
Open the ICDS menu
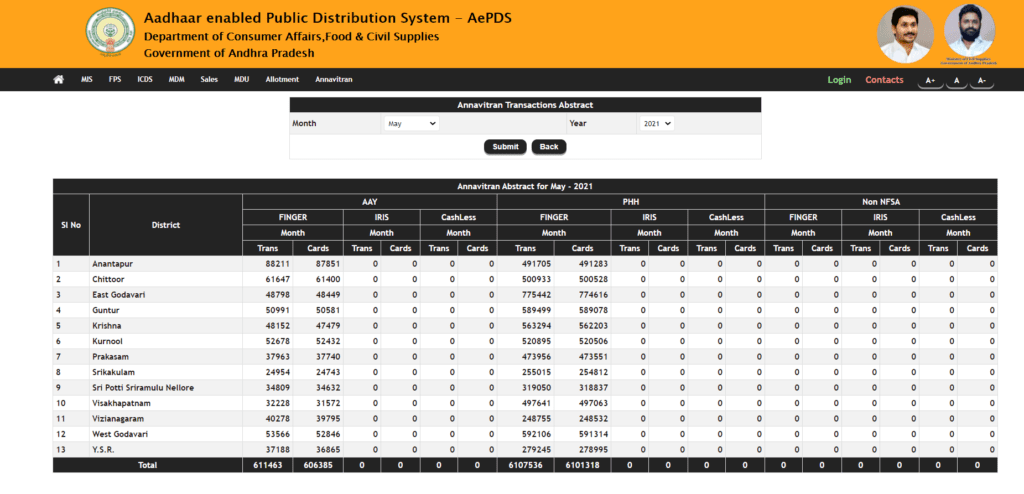(x=145, y=80)
